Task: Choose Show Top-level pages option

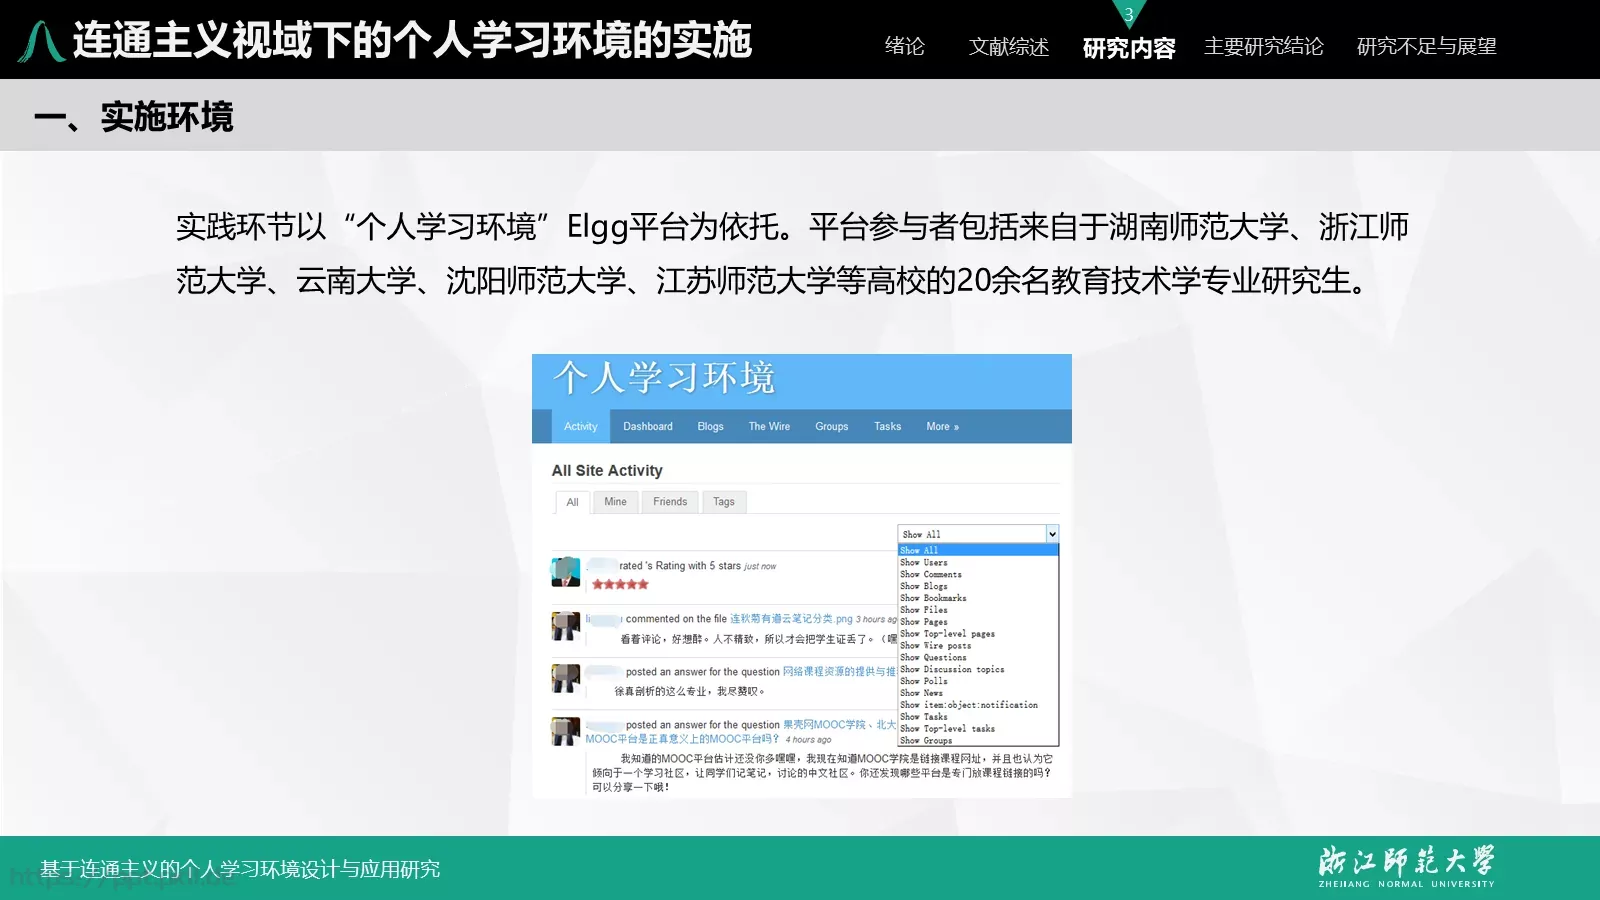Action: click(978, 633)
